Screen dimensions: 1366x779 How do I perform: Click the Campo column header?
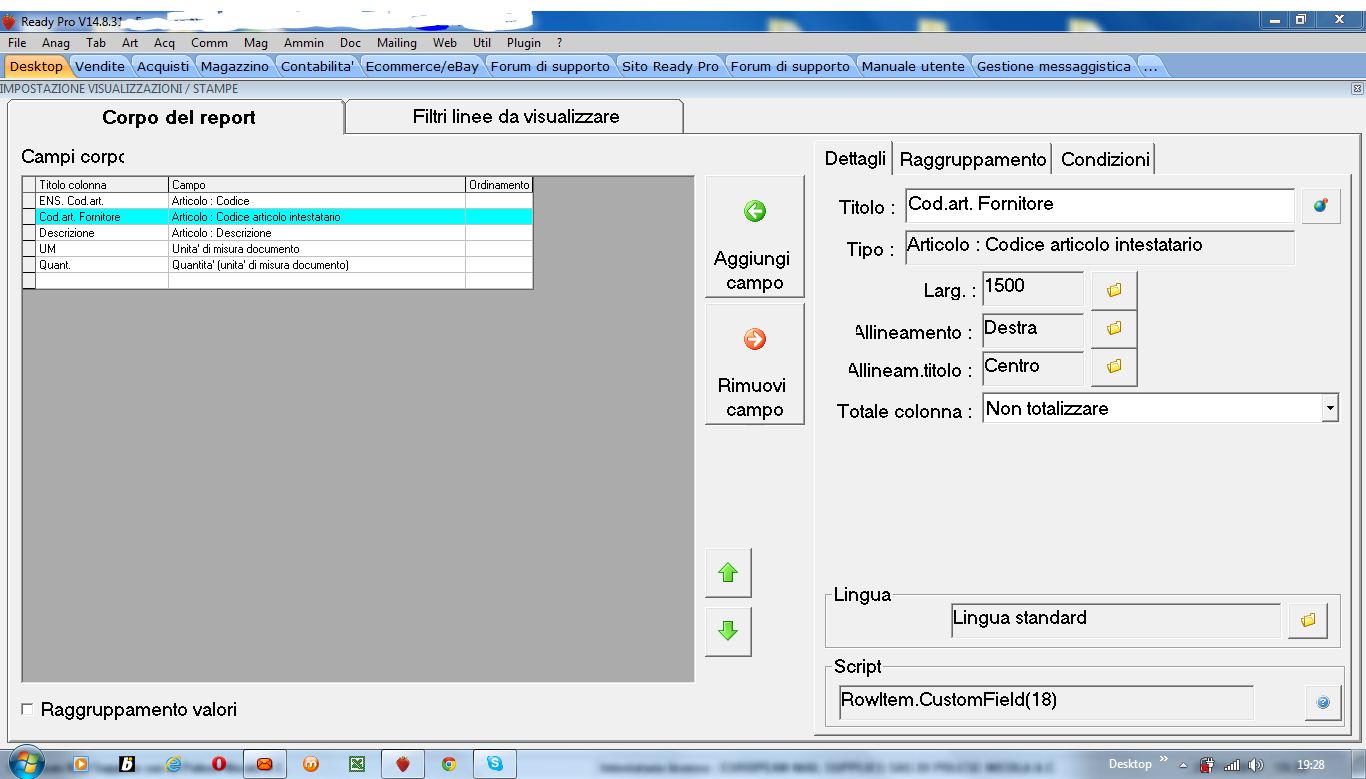click(317, 185)
